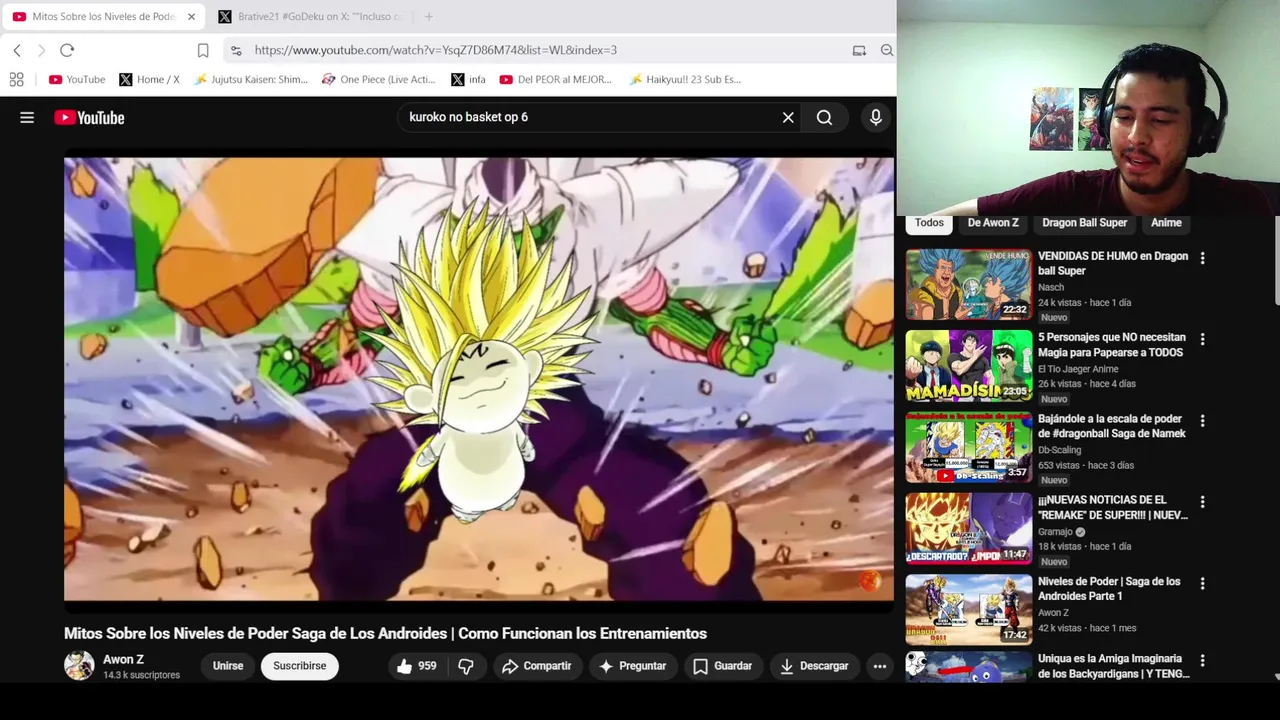
Task: Open VENDIDAS DE HUMO video thumbnail
Action: click(969, 285)
